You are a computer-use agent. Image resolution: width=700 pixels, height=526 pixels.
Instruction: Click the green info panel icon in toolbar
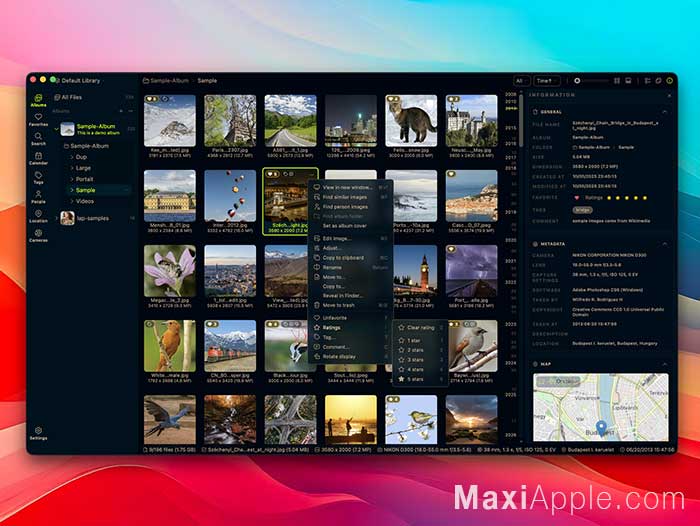tap(669, 81)
